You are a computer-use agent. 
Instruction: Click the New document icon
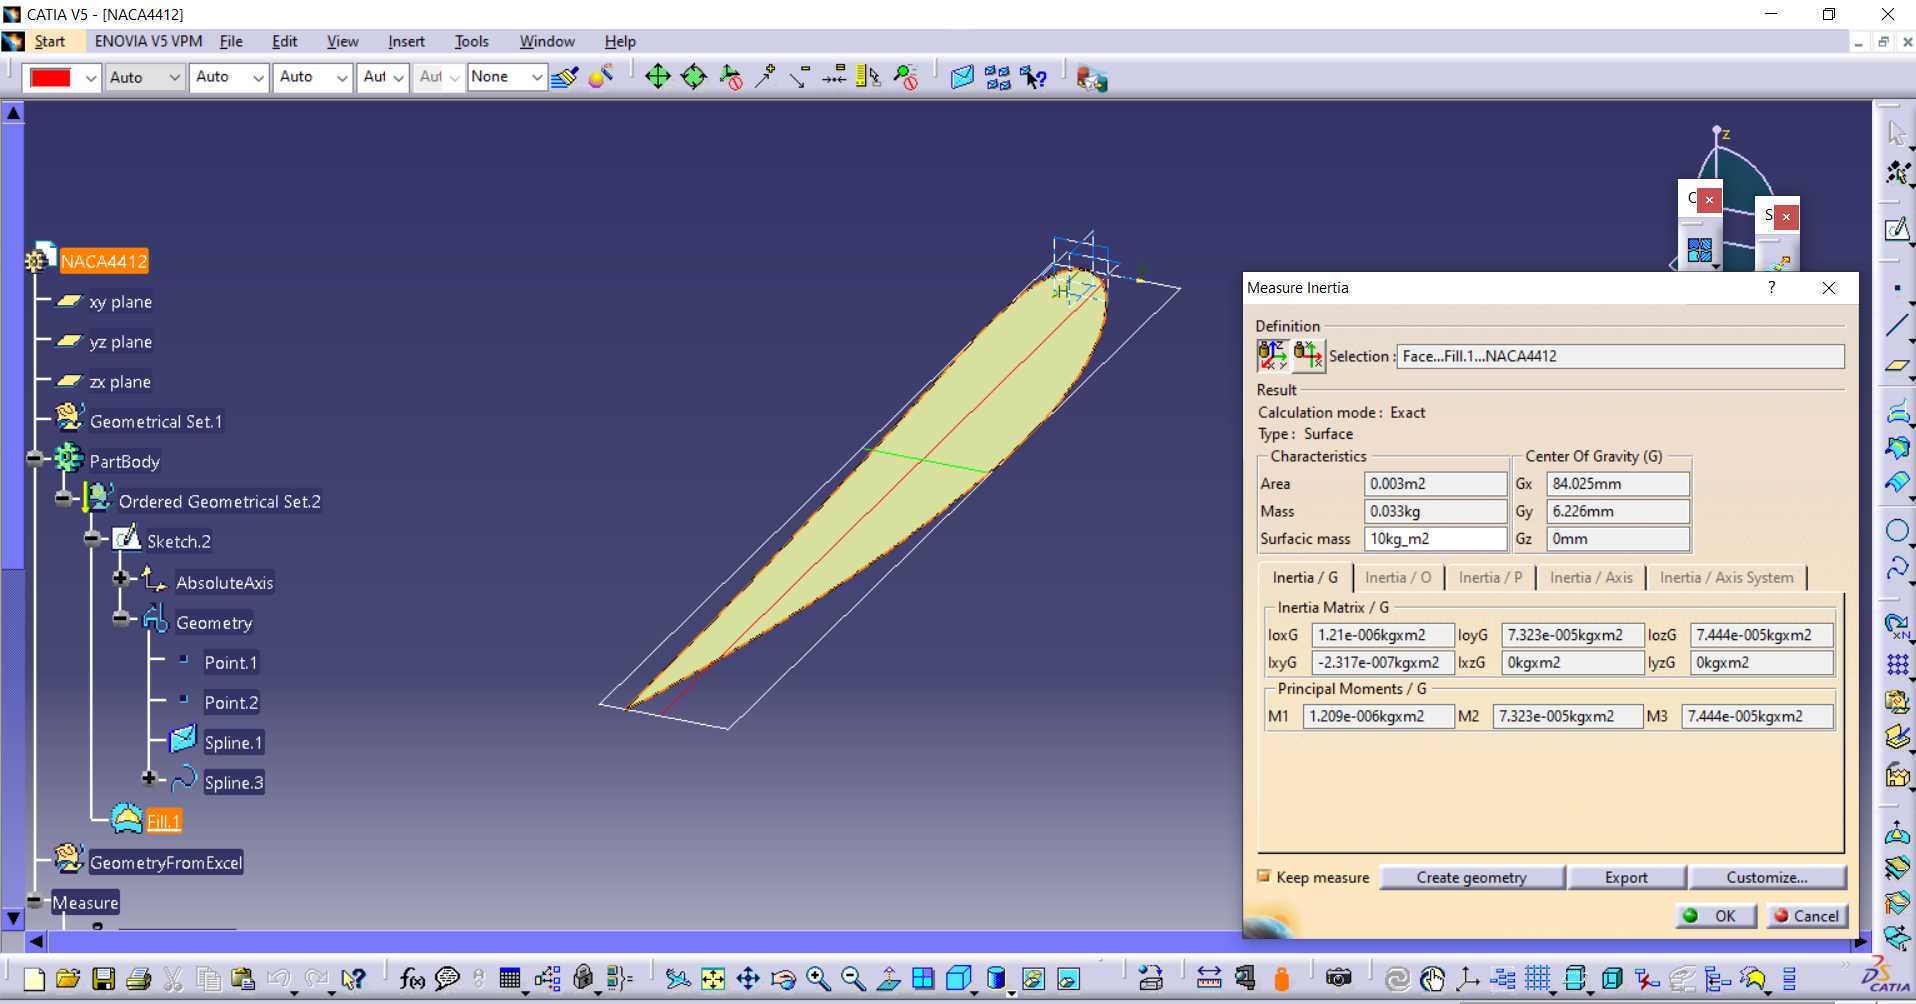[33, 979]
